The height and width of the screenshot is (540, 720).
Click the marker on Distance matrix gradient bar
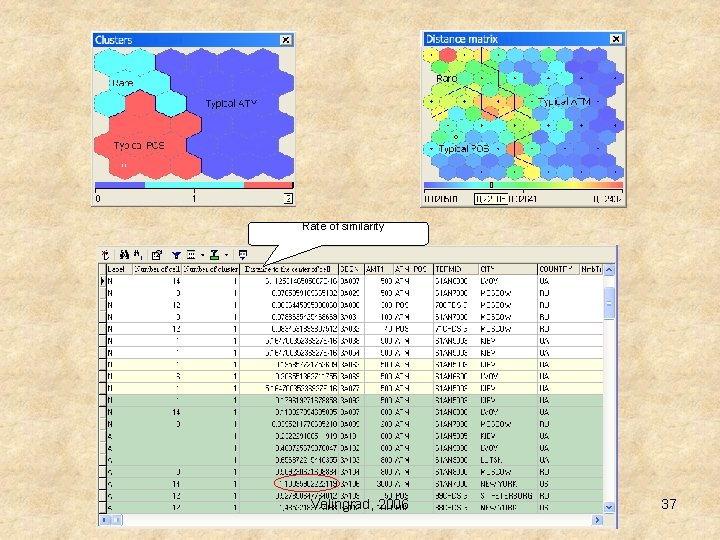(x=491, y=185)
